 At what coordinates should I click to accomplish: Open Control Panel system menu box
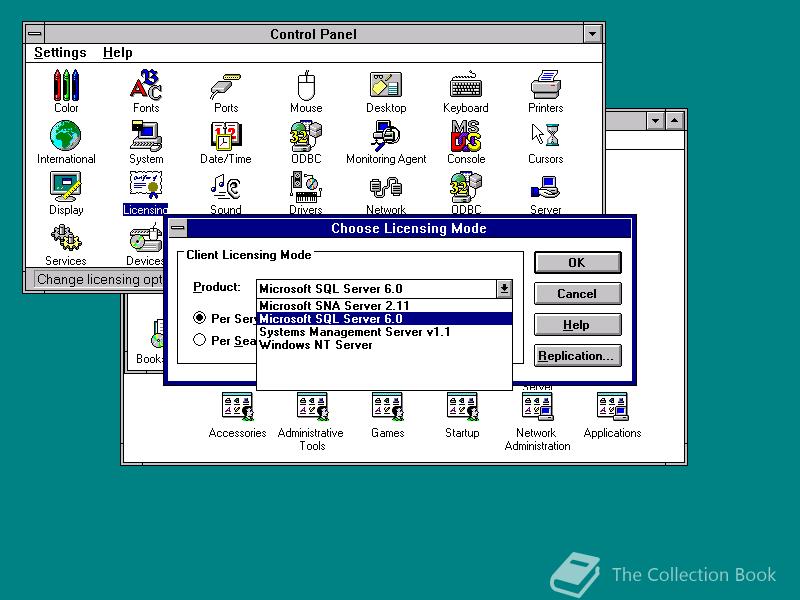pyautogui.click(x=35, y=34)
